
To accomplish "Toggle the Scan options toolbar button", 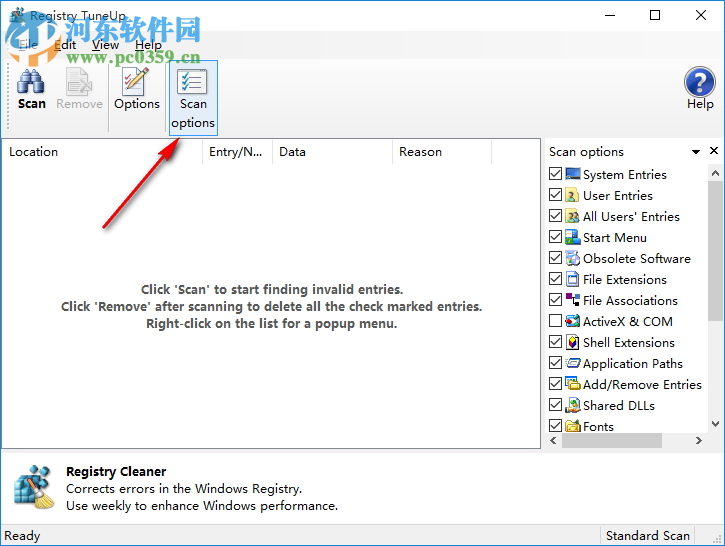I will [193, 98].
